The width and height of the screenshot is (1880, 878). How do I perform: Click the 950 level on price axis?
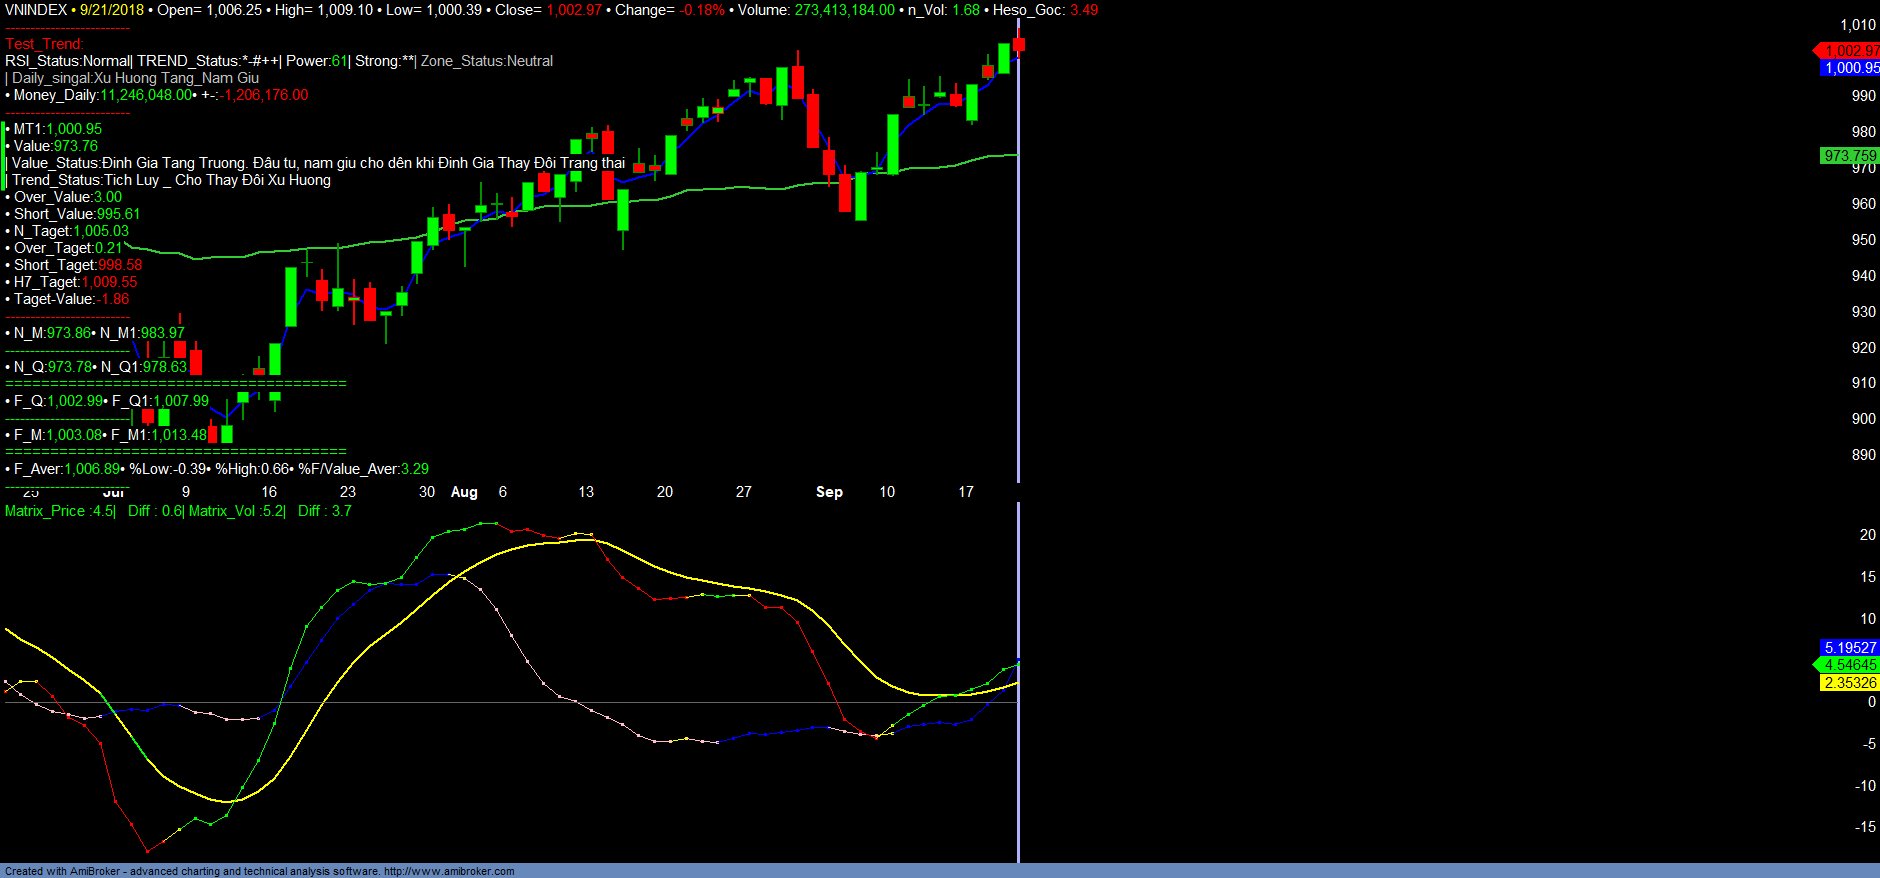1863,240
